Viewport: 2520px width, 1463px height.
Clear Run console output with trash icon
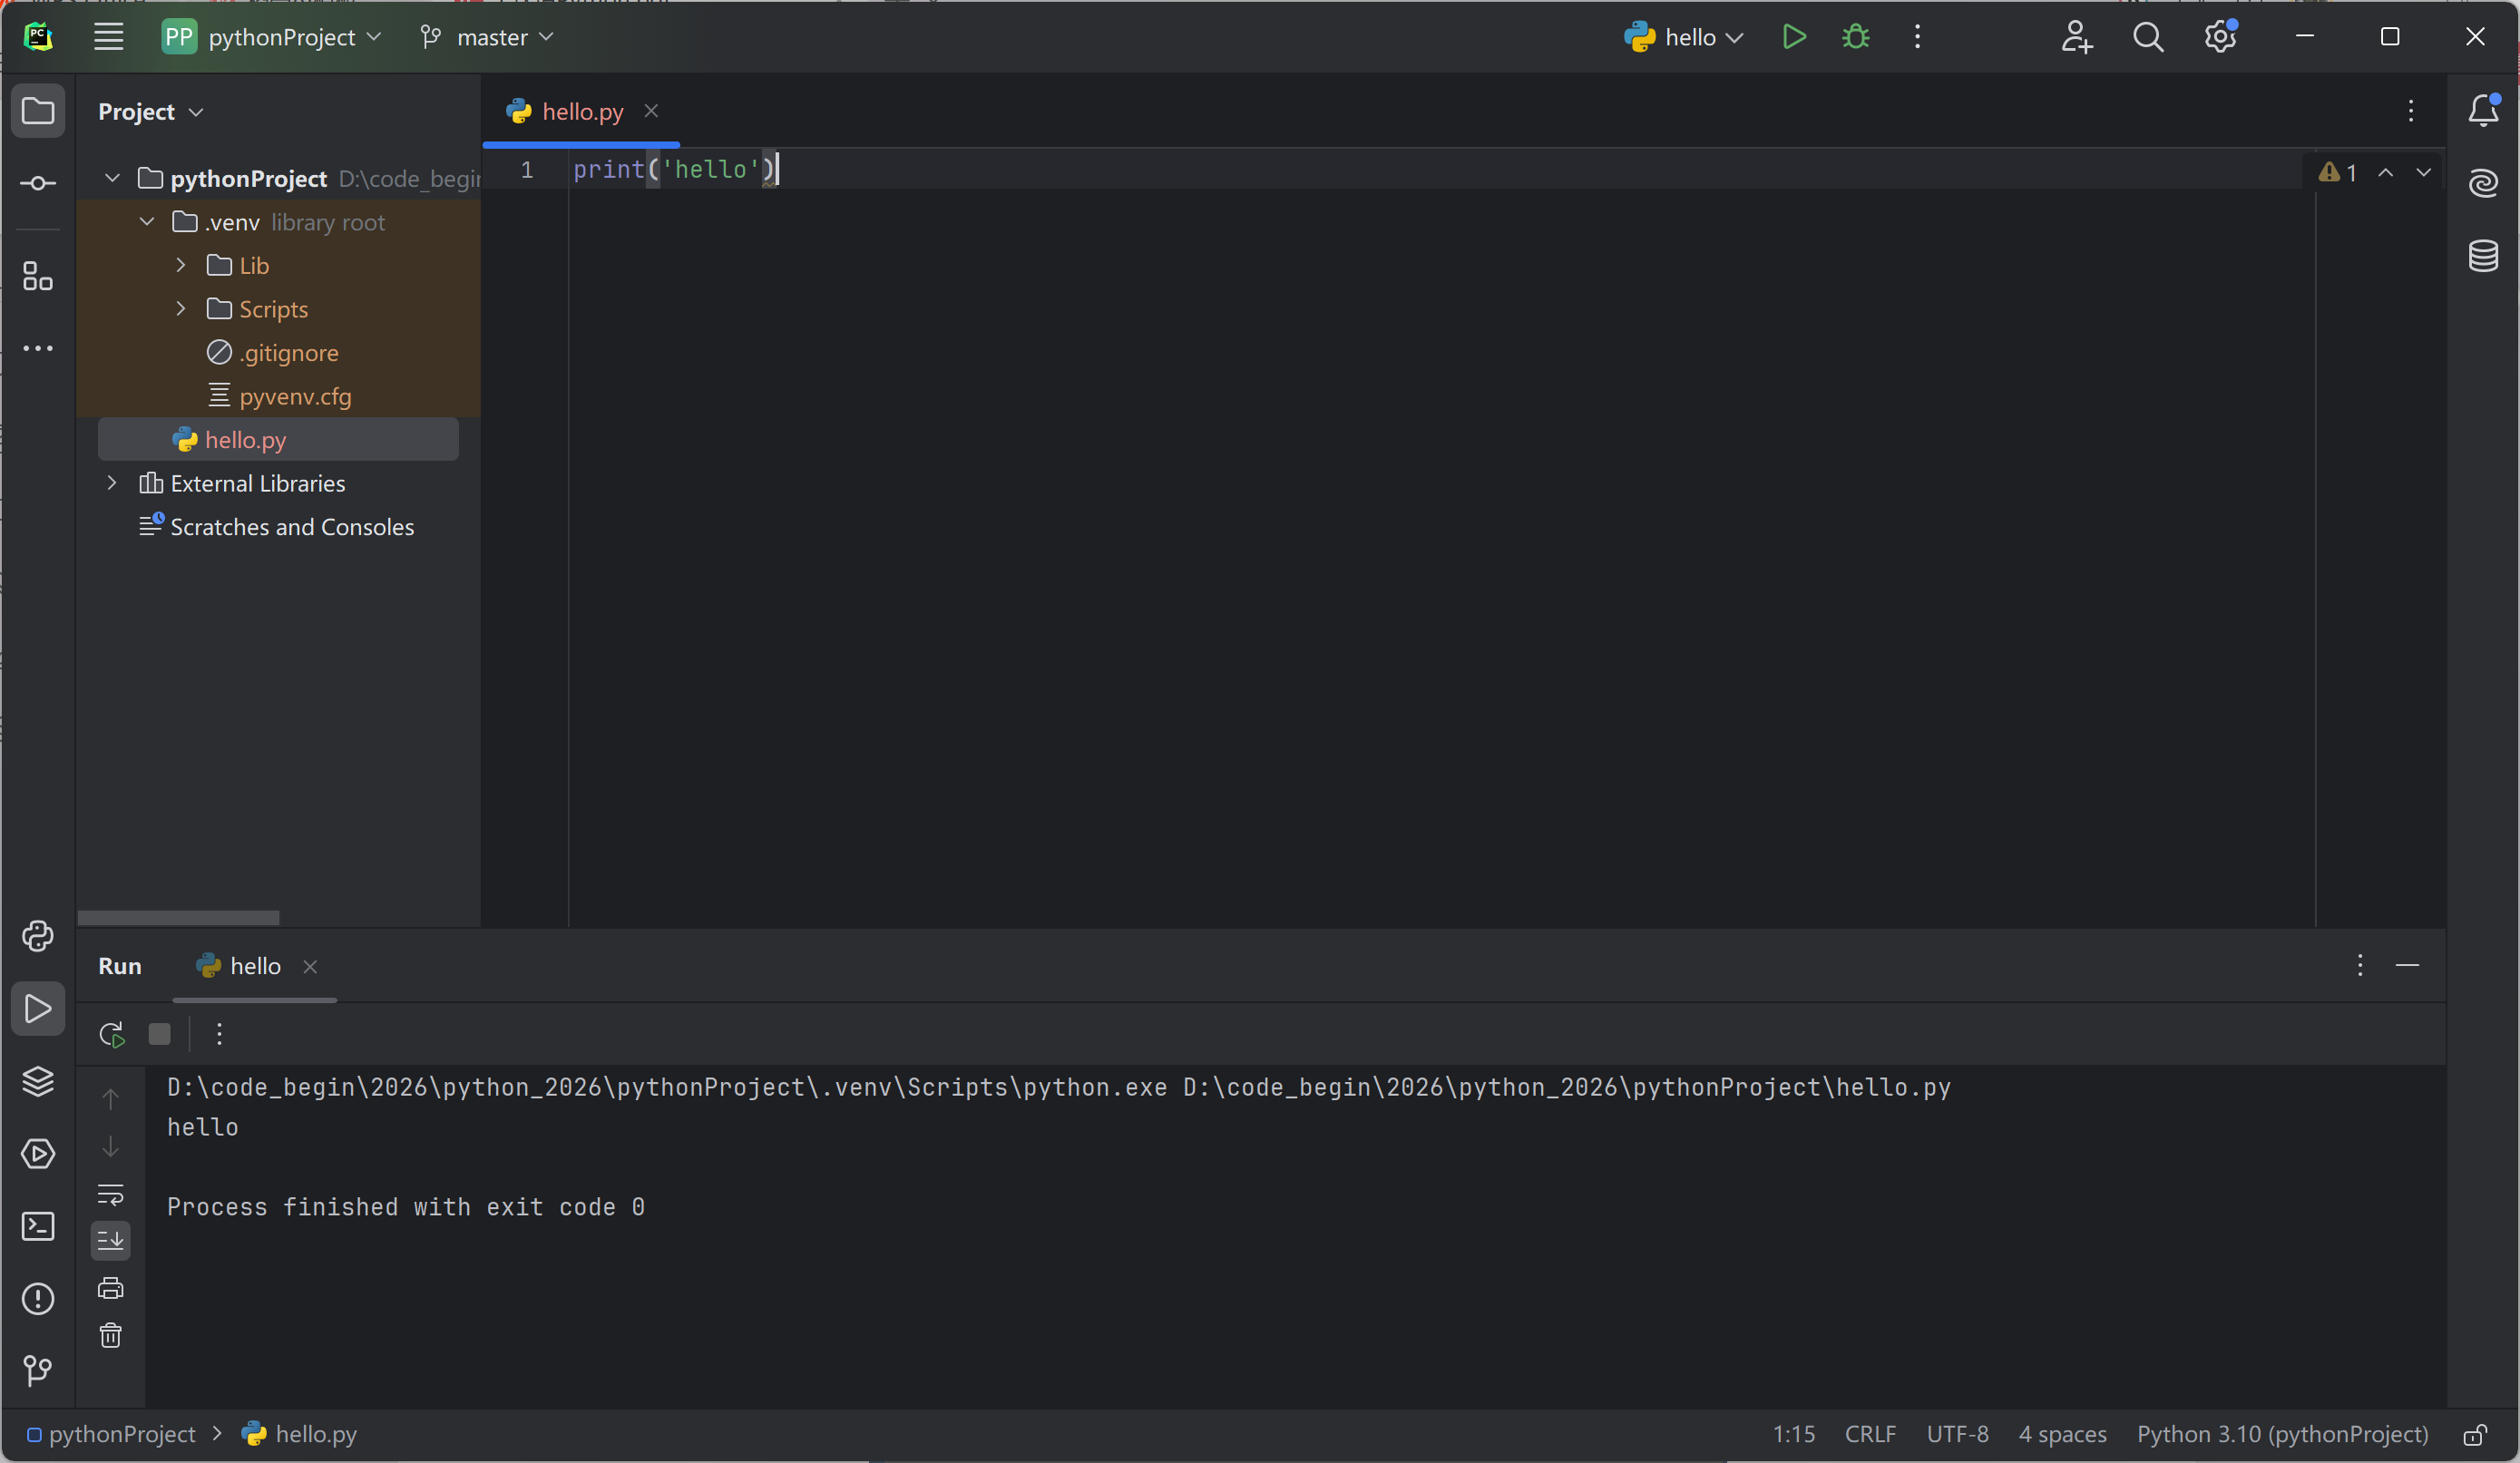(x=111, y=1335)
